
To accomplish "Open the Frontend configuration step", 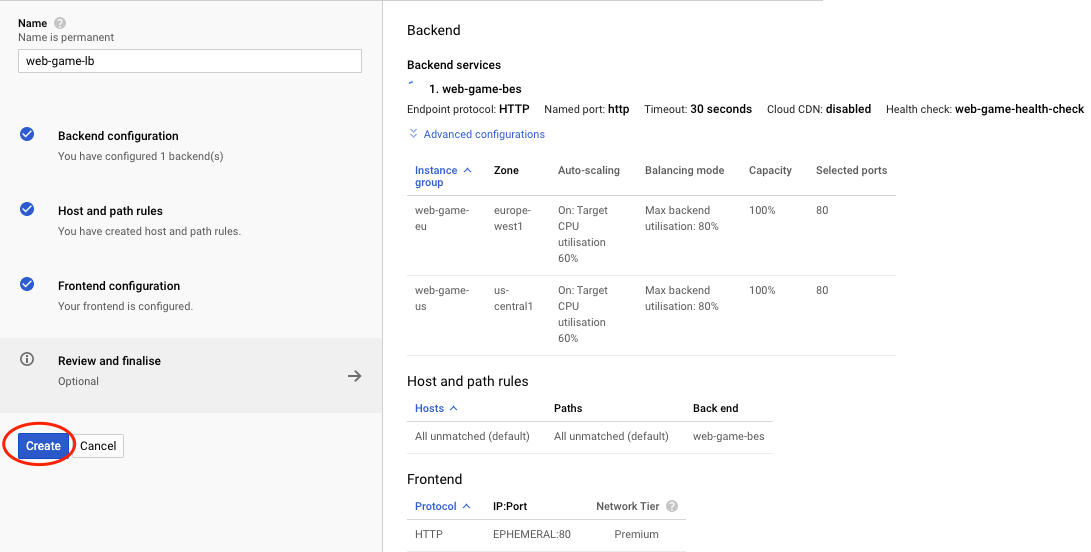I will [119, 286].
